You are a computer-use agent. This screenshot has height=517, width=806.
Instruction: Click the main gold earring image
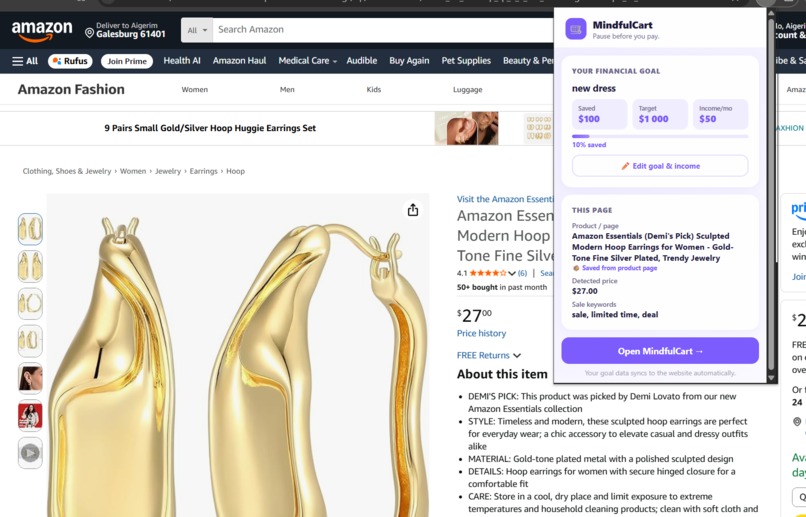pyautogui.click(x=238, y=355)
